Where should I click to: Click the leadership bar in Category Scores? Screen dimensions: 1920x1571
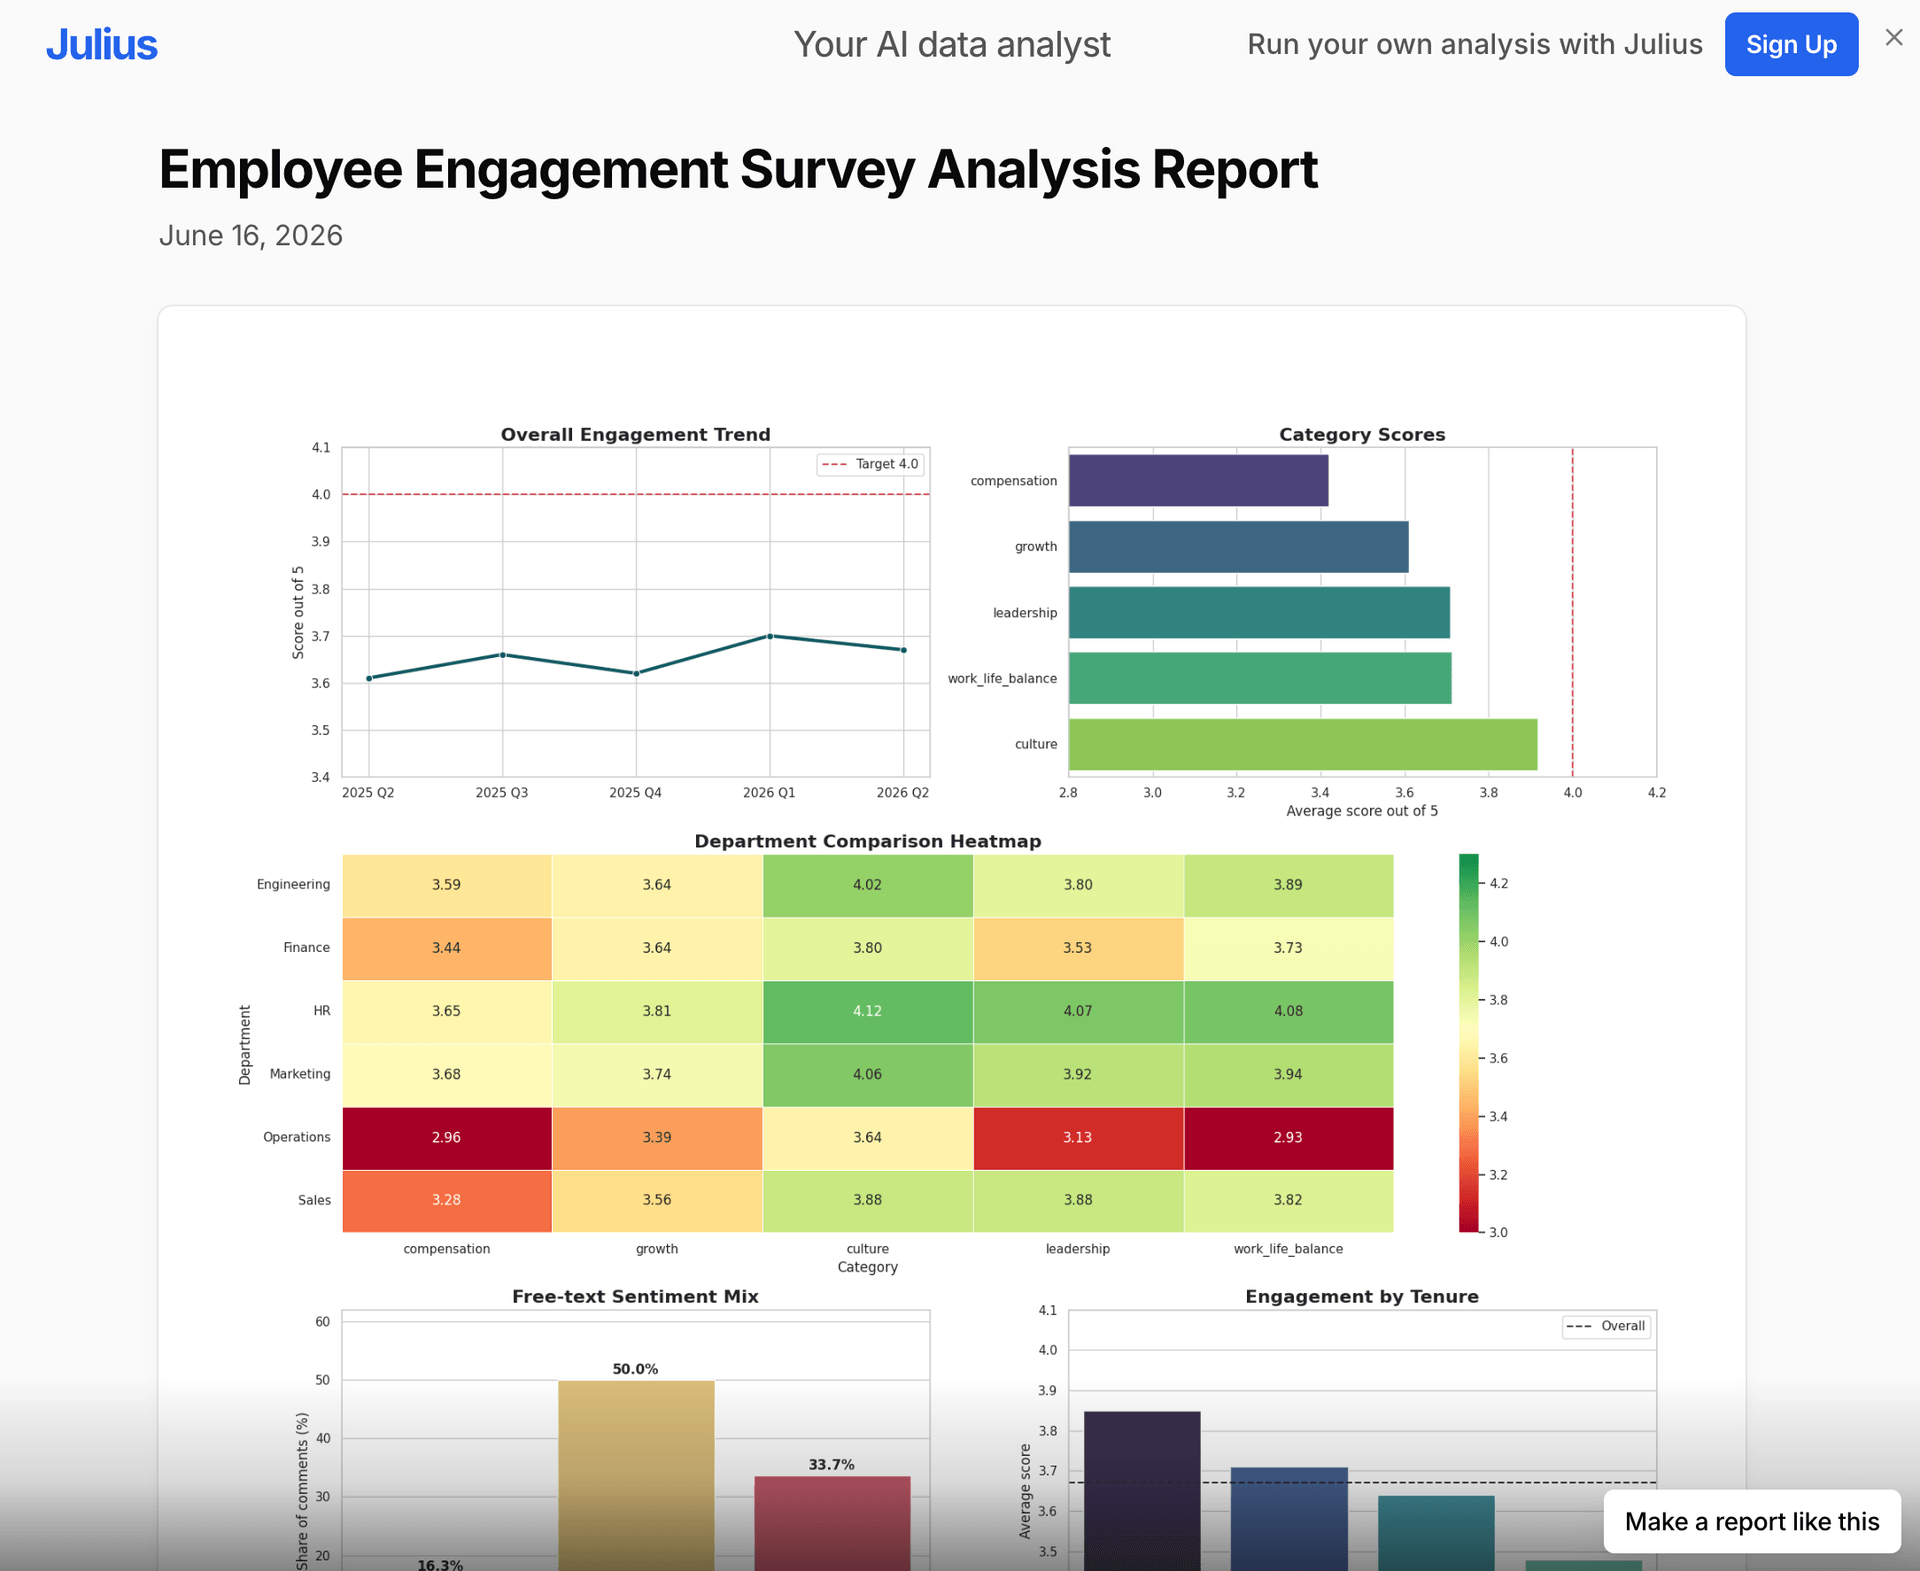click(x=1259, y=613)
